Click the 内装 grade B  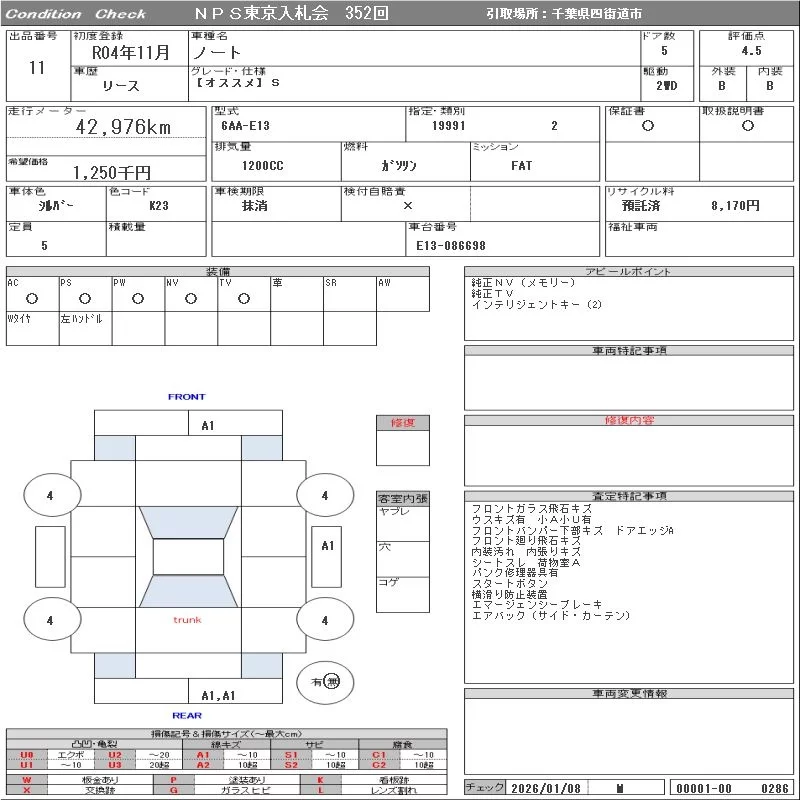point(770,86)
